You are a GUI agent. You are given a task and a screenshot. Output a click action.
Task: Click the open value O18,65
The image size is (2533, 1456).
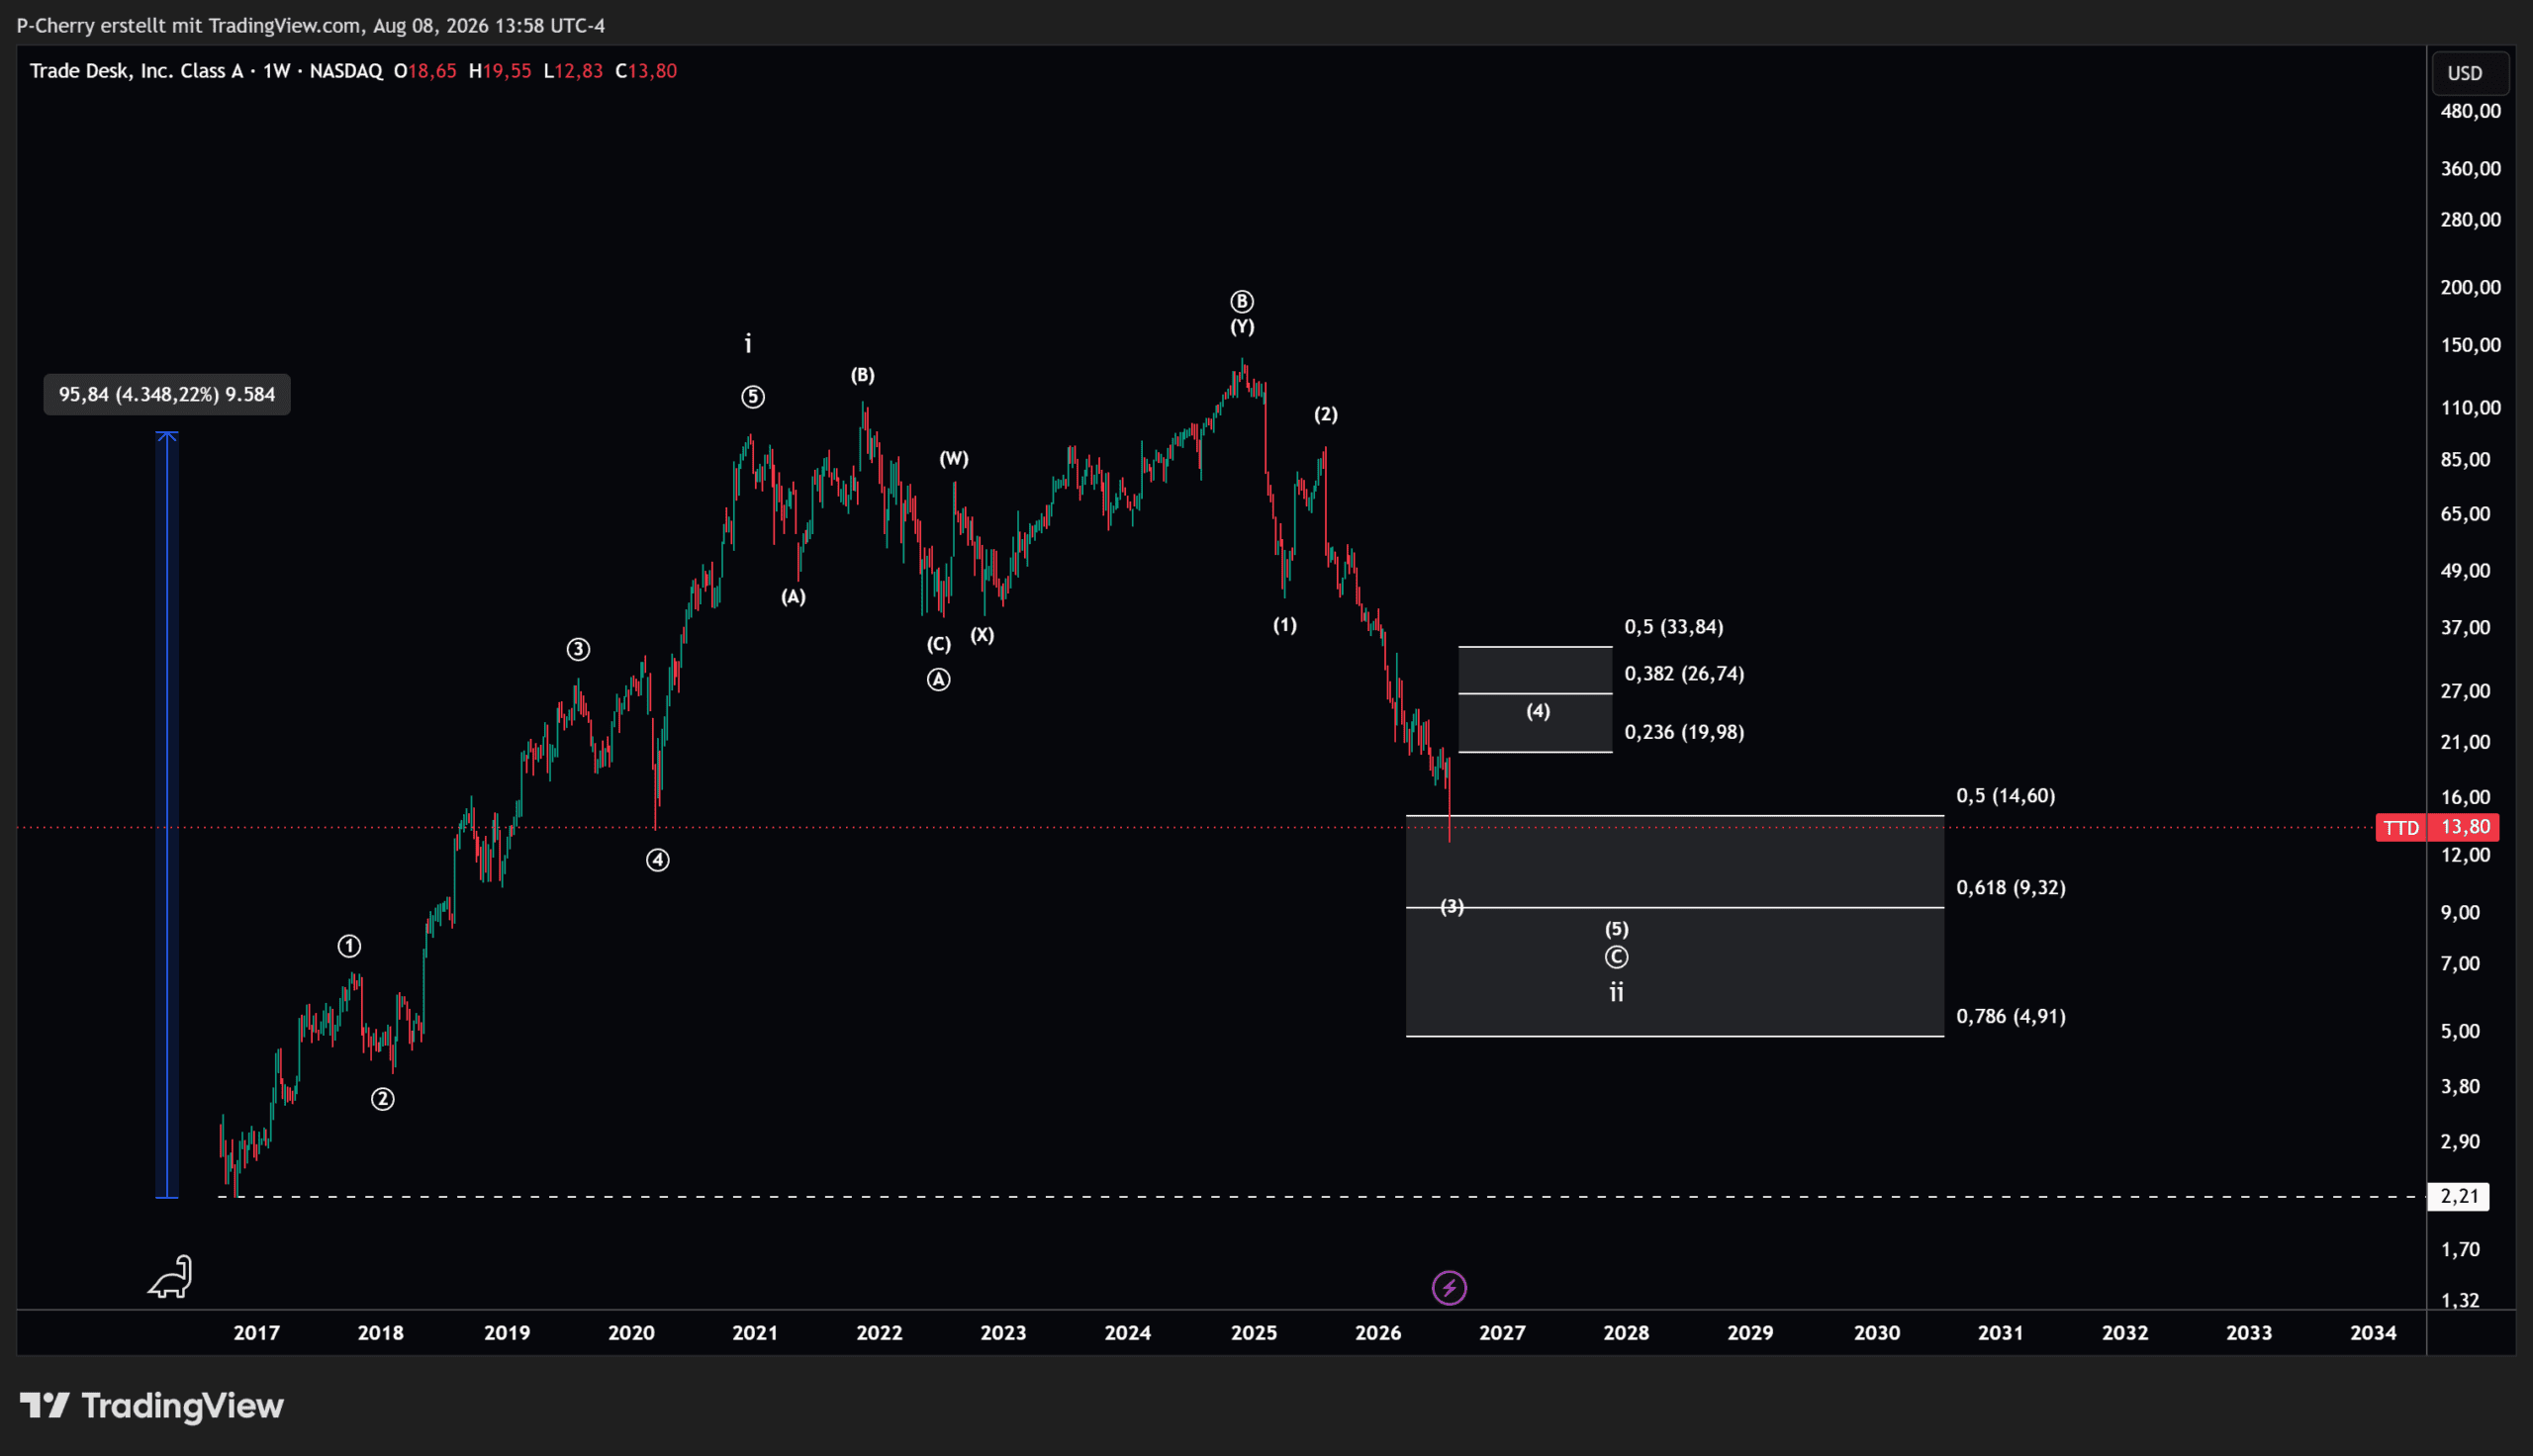point(425,71)
